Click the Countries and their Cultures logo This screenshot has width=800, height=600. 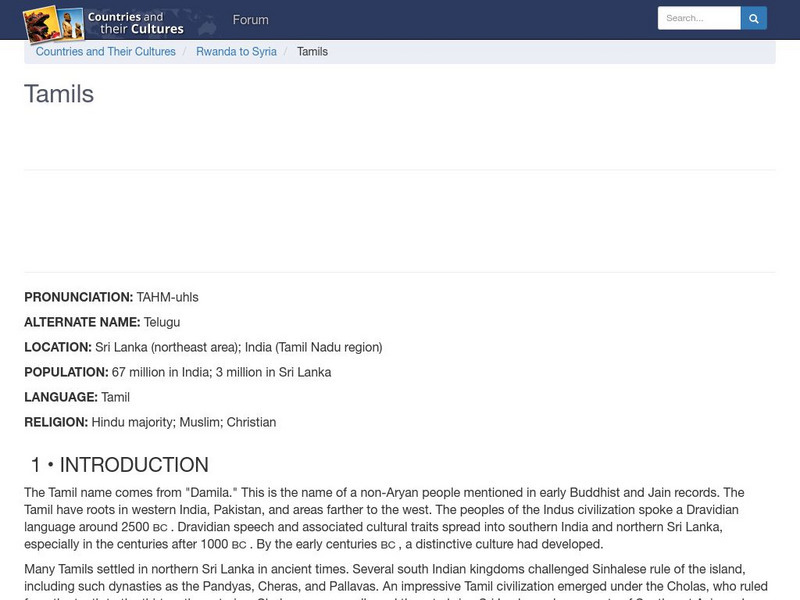click(x=104, y=22)
